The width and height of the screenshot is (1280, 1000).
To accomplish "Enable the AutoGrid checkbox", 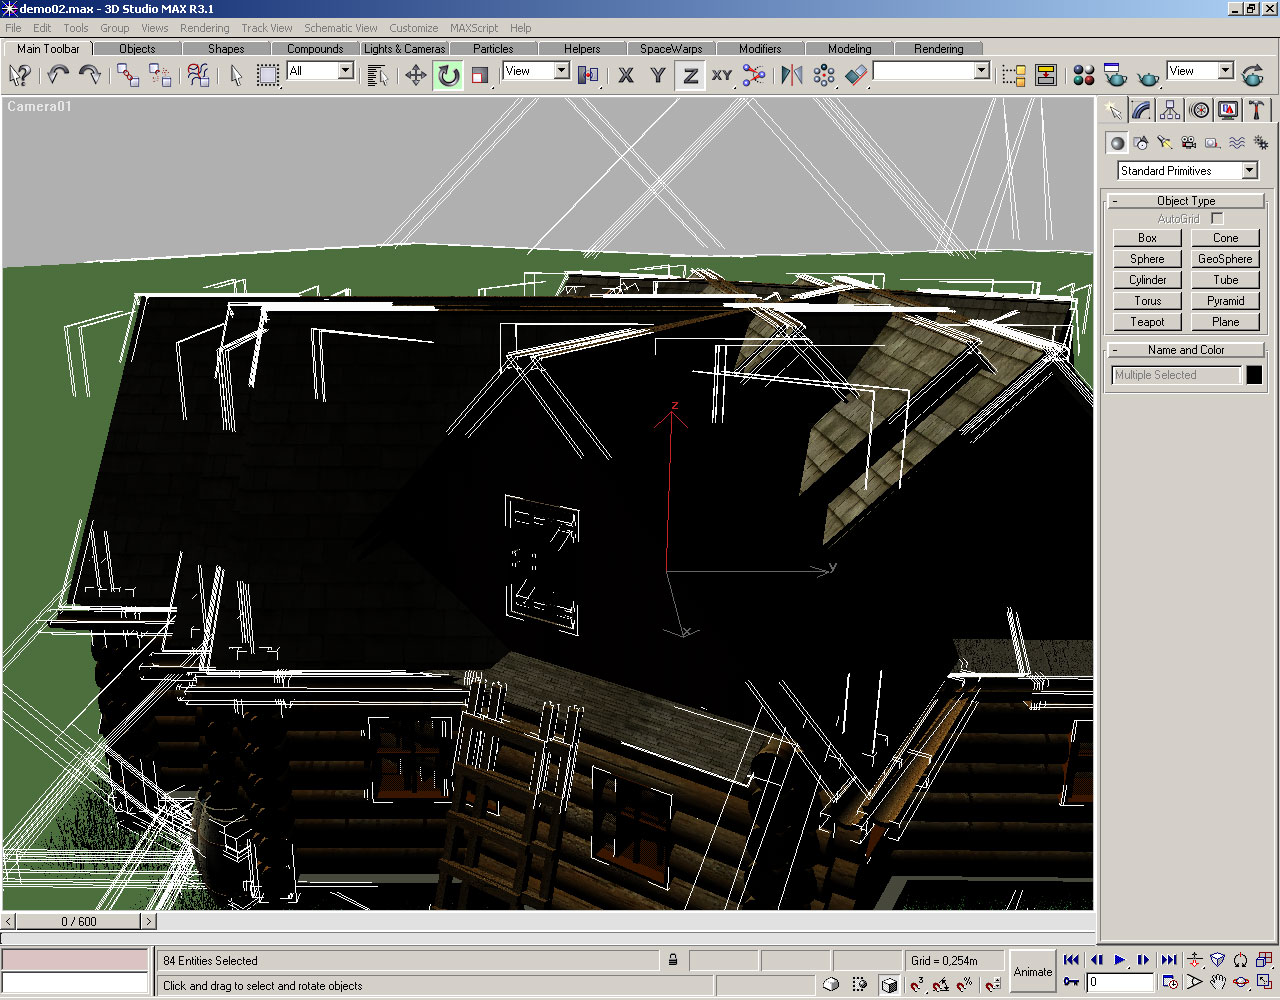I will [x=1217, y=218].
